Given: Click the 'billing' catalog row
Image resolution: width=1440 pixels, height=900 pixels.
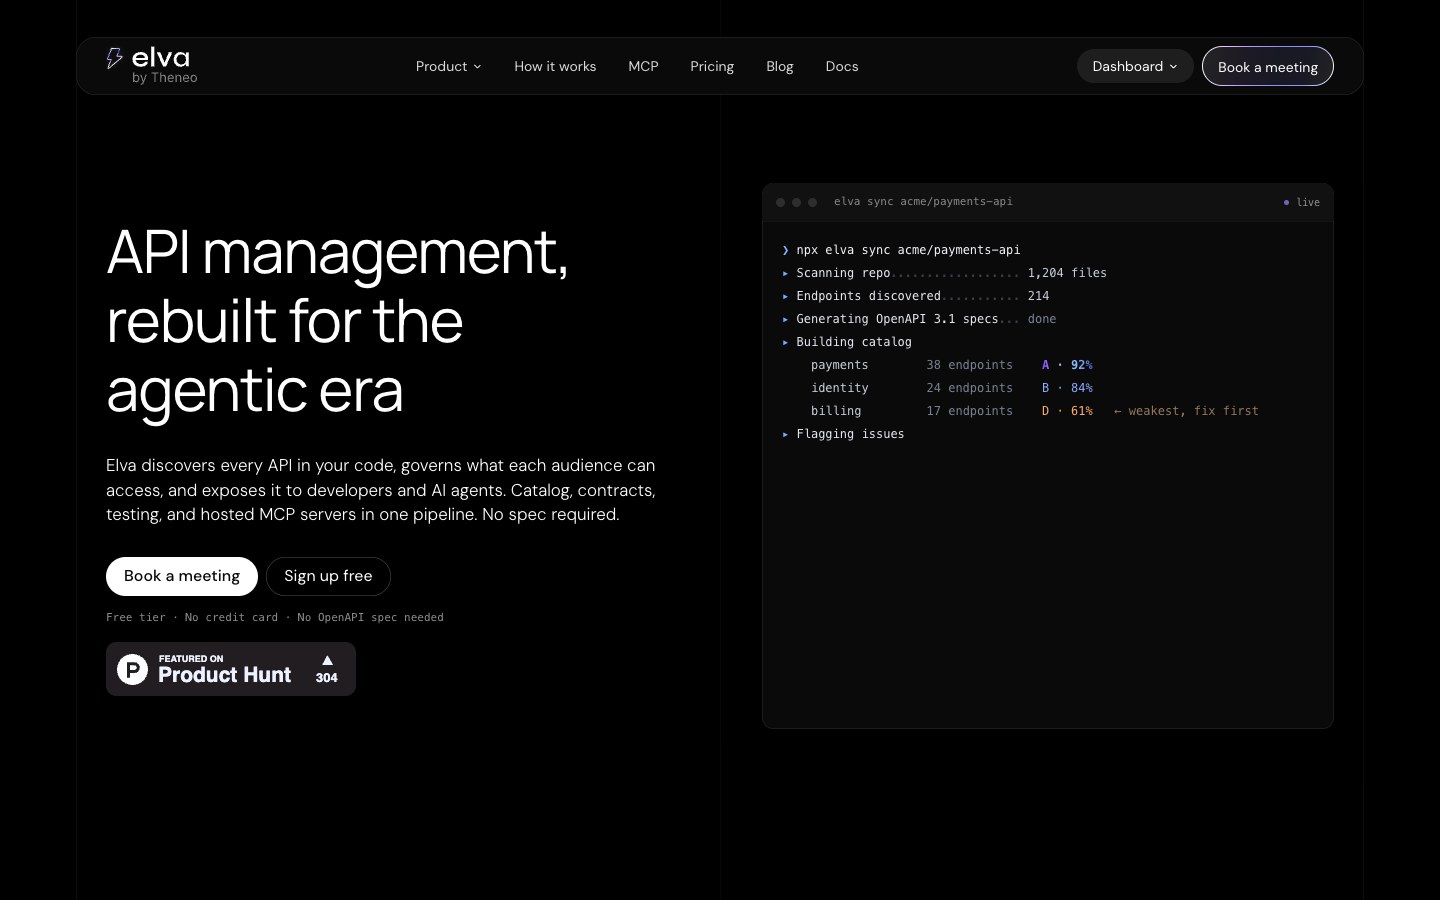Looking at the screenshot, I should (1035, 411).
